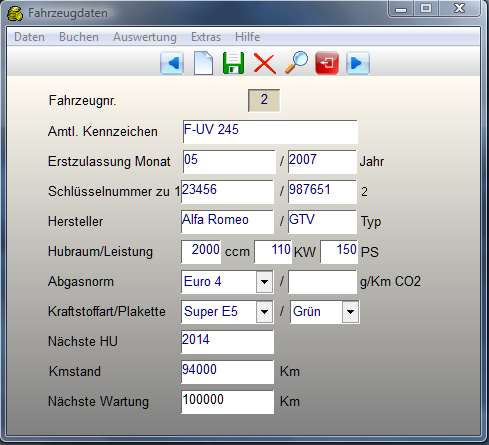
Task: Select the Kmstand field showing 94000
Action: click(x=228, y=372)
